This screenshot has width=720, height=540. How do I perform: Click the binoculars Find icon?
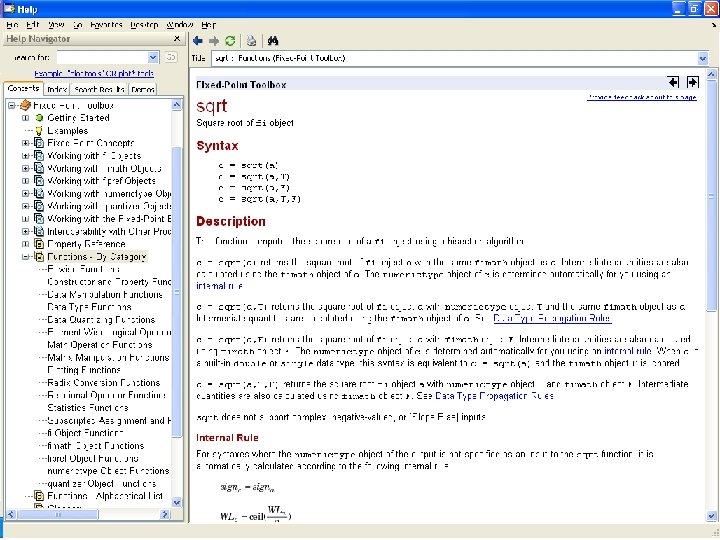pos(273,41)
